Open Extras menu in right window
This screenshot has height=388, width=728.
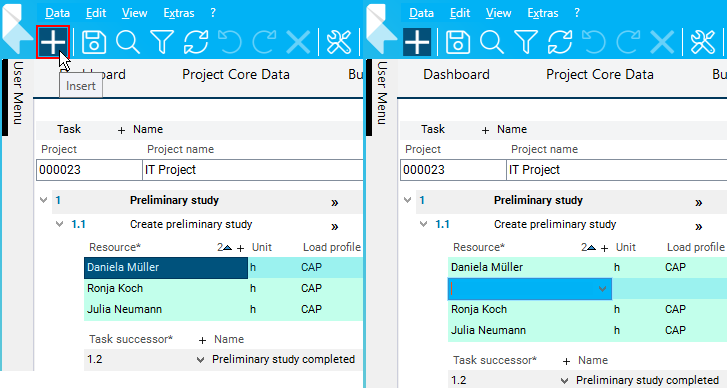pos(543,13)
